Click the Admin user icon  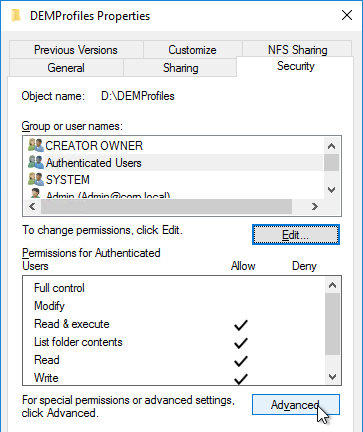(x=36, y=193)
